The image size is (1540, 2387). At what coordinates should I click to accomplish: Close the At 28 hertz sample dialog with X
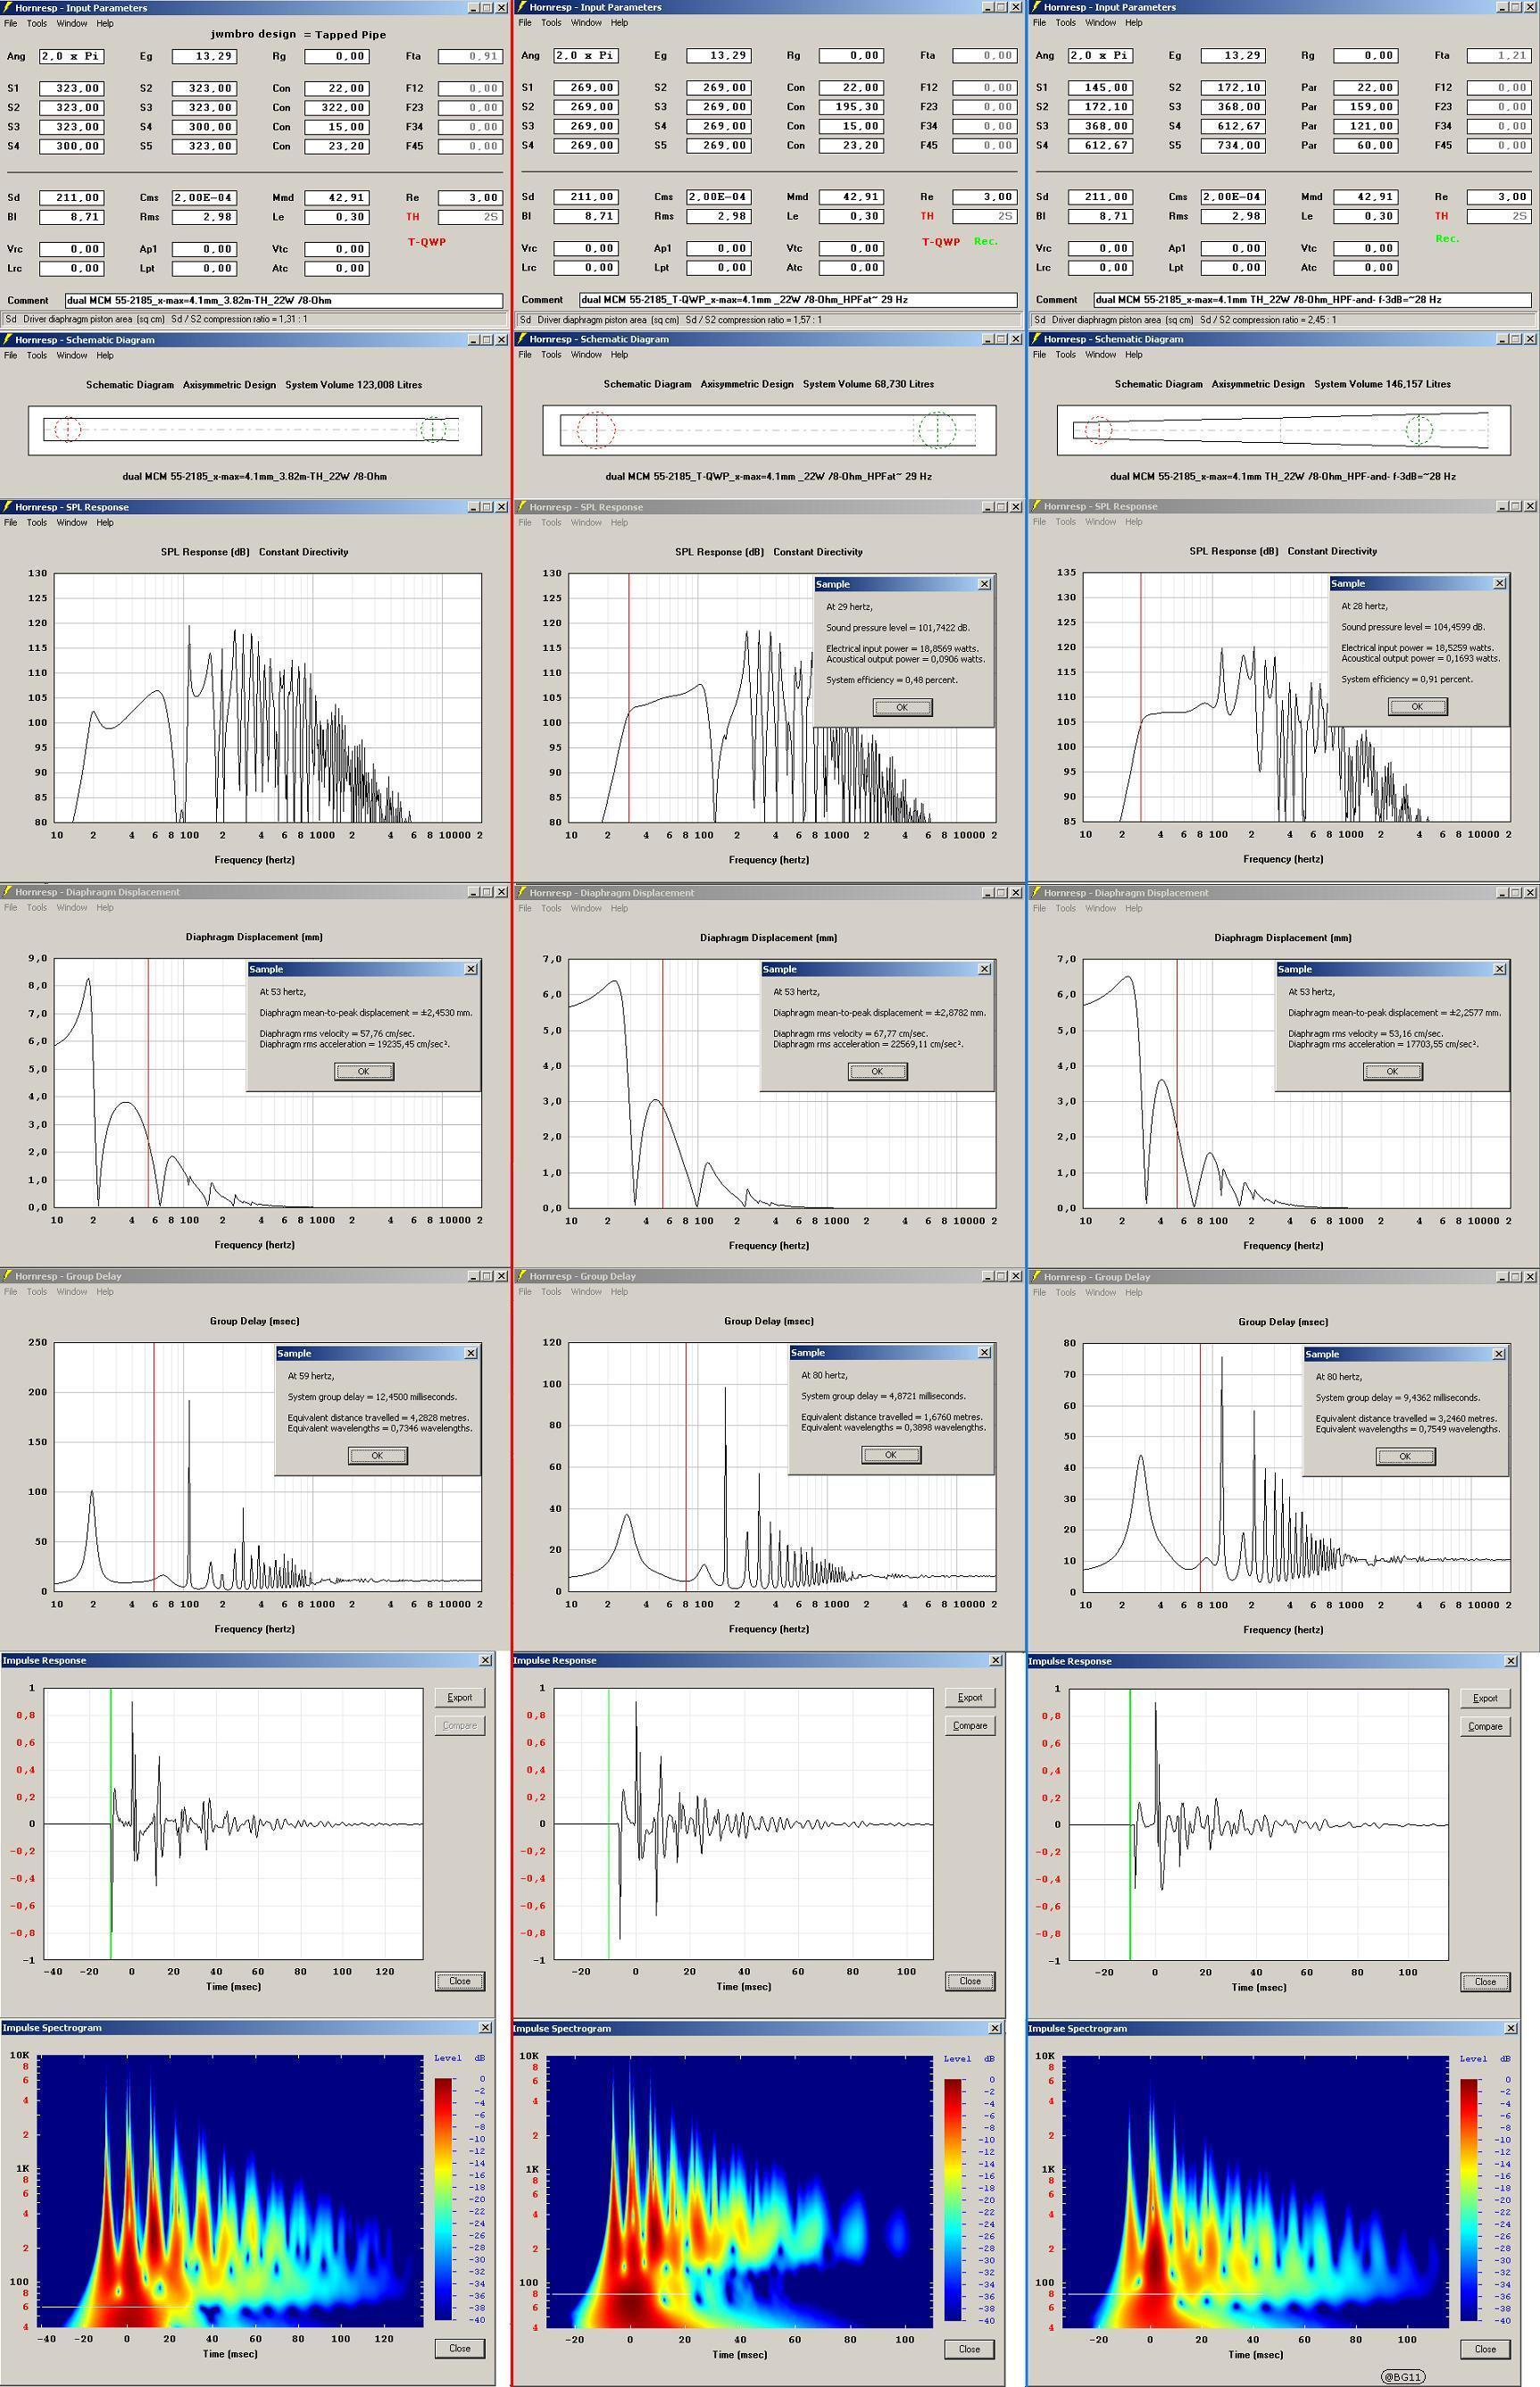point(1499,583)
